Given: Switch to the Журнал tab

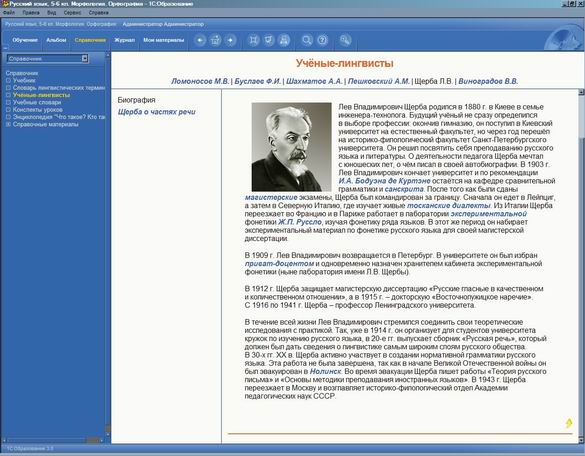Looking at the screenshot, I should [124, 40].
